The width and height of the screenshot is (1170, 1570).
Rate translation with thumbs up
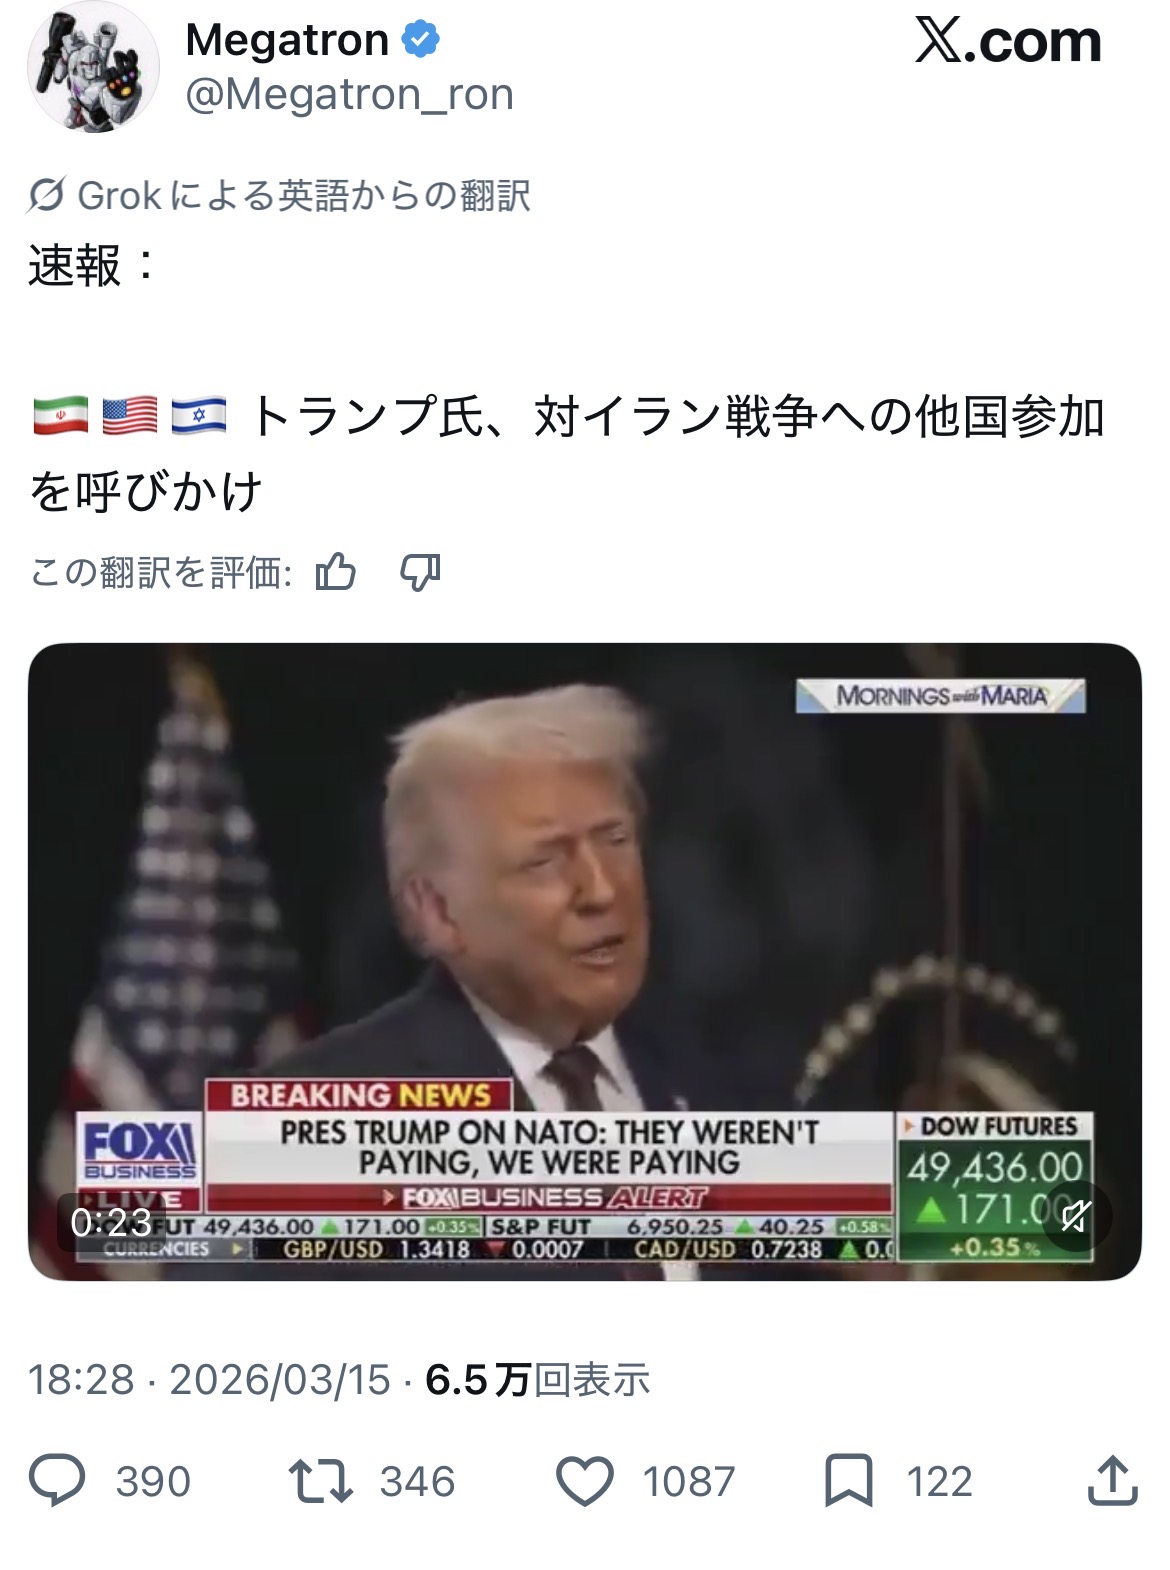pyautogui.click(x=336, y=572)
